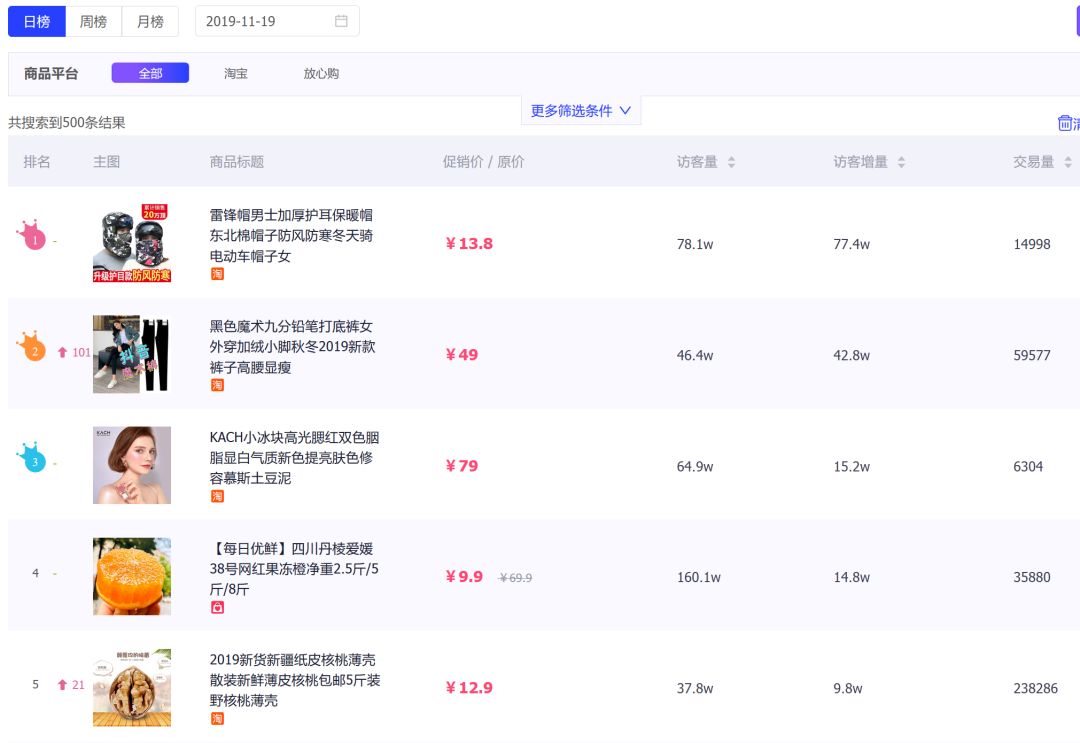Switch to the 月榜 monthly ranking tab
Image resolution: width=1080 pixels, height=743 pixels.
tap(150, 21)
